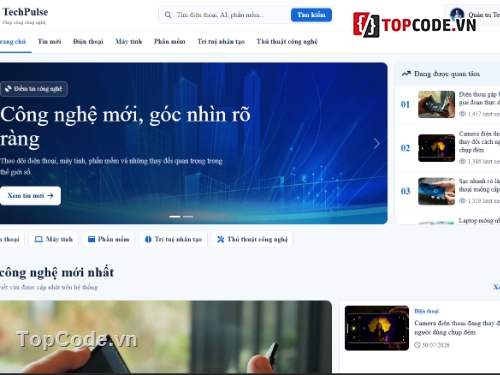Viewport: 500px width, 375px height.
Task: Open the Tin mới menu item
Action: 49,42
